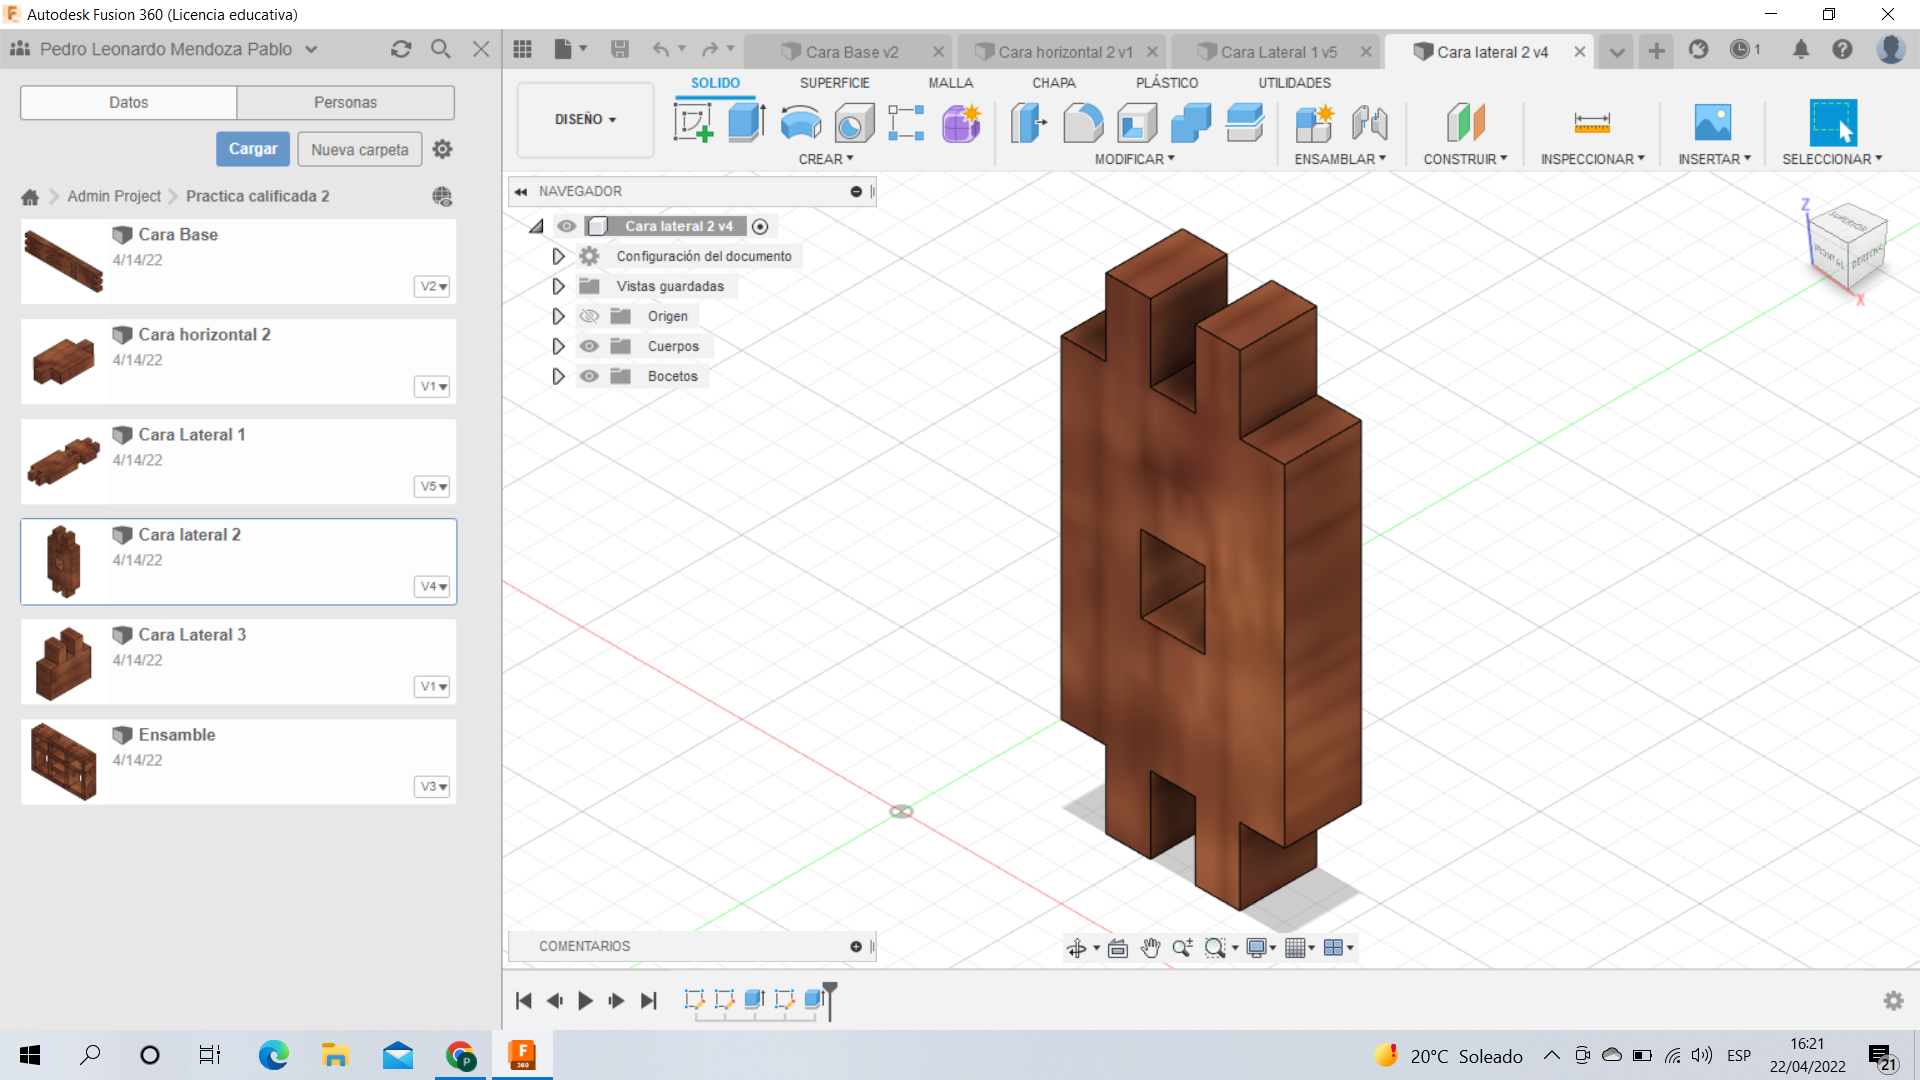1920x1080 pixels.
Task: Switch to the SUPERFICIE ribbon tab
Action: click(x=834, y=83)
